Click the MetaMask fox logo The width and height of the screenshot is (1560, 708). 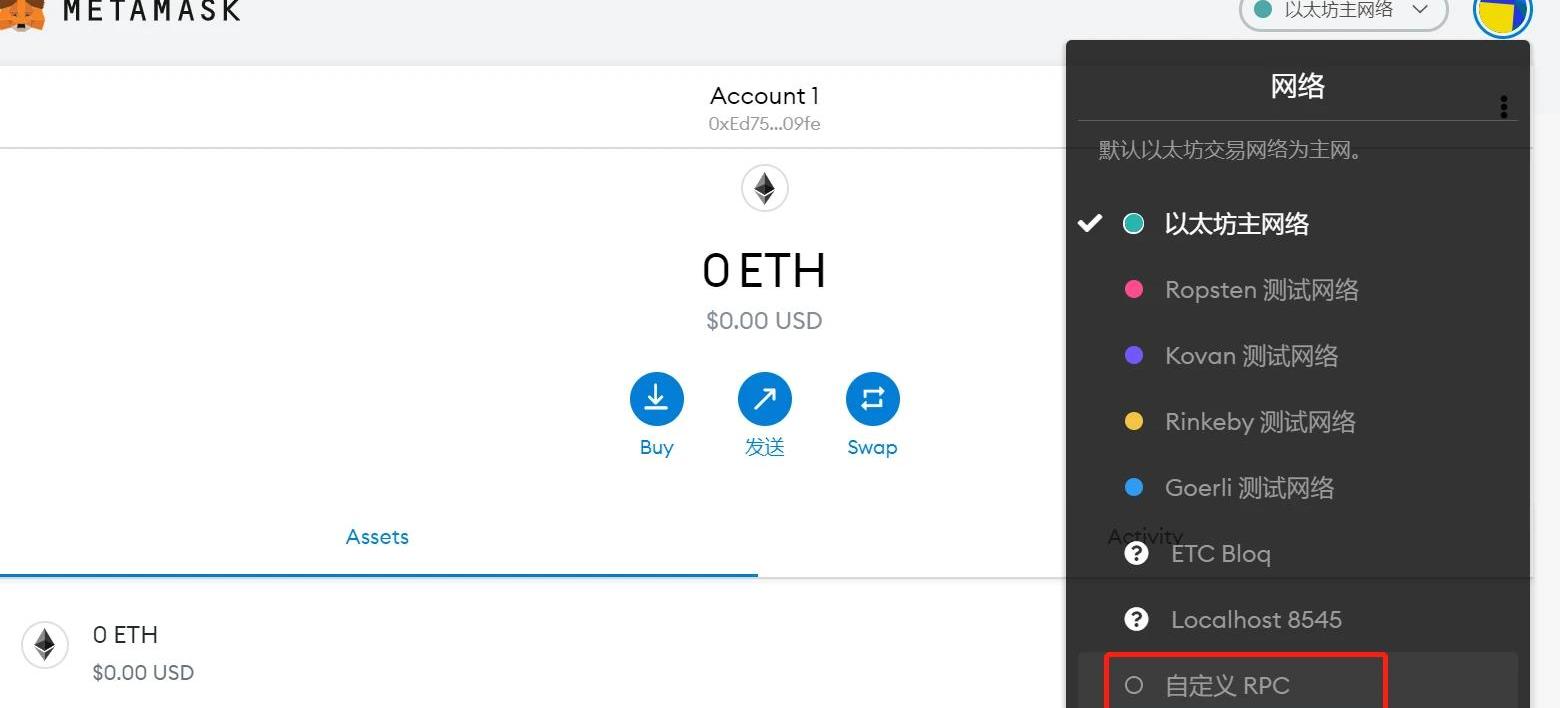(x=20, y=12)
